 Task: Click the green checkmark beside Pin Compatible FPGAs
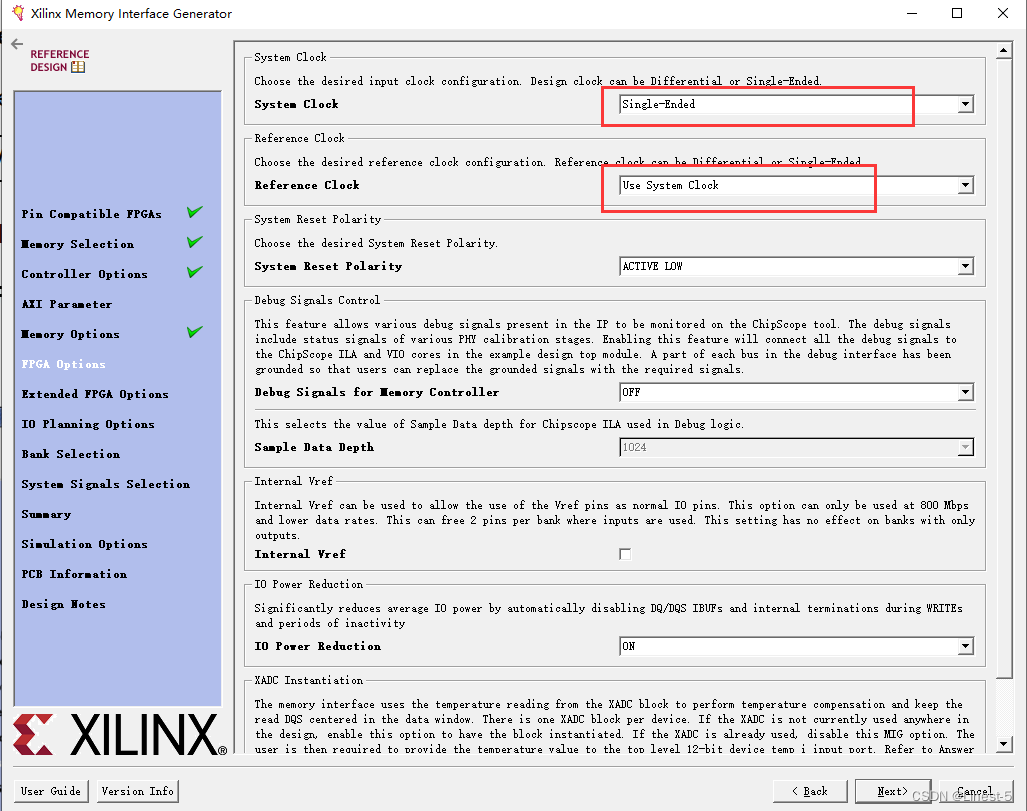coord(195,212)
